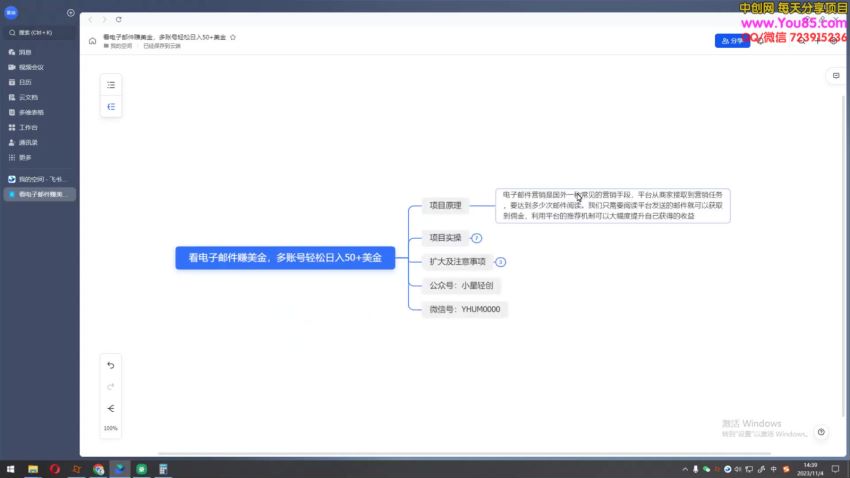Switch to mind map view icon
The image size is (850, 478).
pyautogui.click(x=111, y=107)
